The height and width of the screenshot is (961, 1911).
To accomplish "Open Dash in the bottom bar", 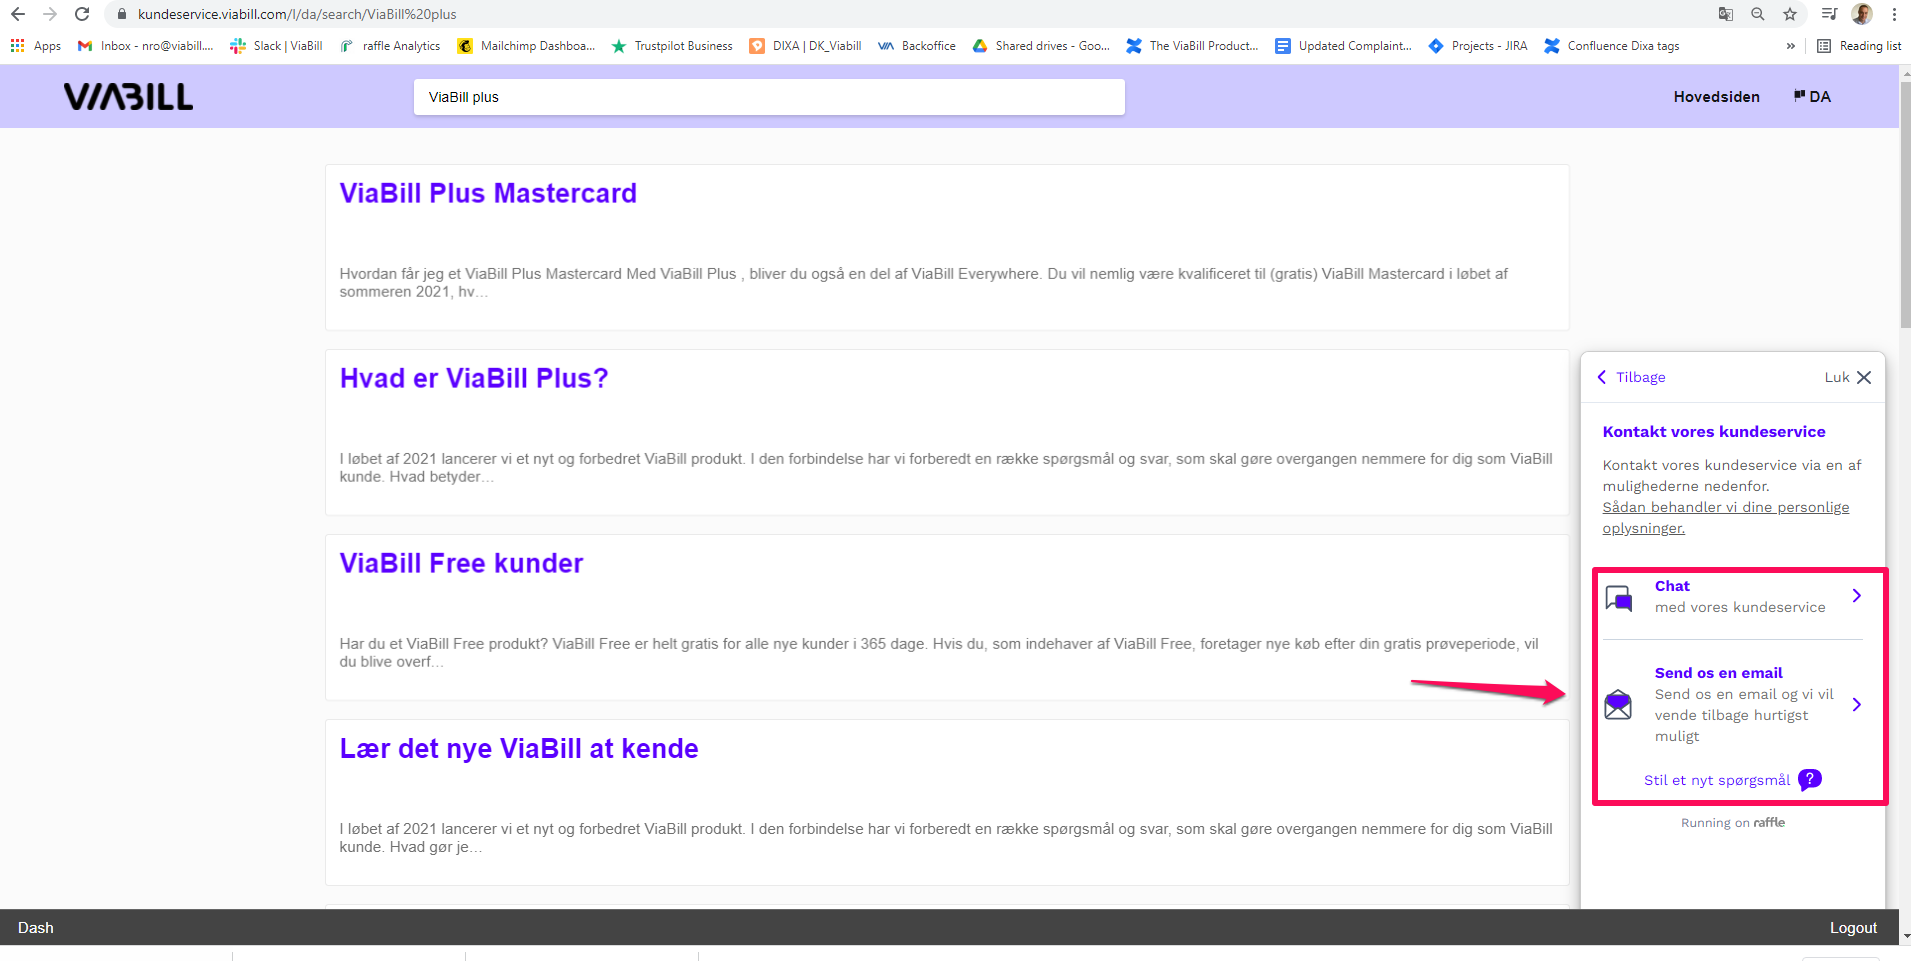I will click(36, 928).
